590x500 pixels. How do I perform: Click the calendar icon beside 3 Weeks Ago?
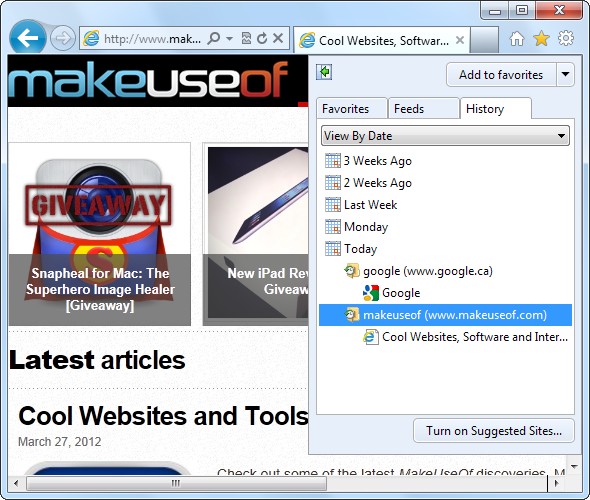coord(333,161)
